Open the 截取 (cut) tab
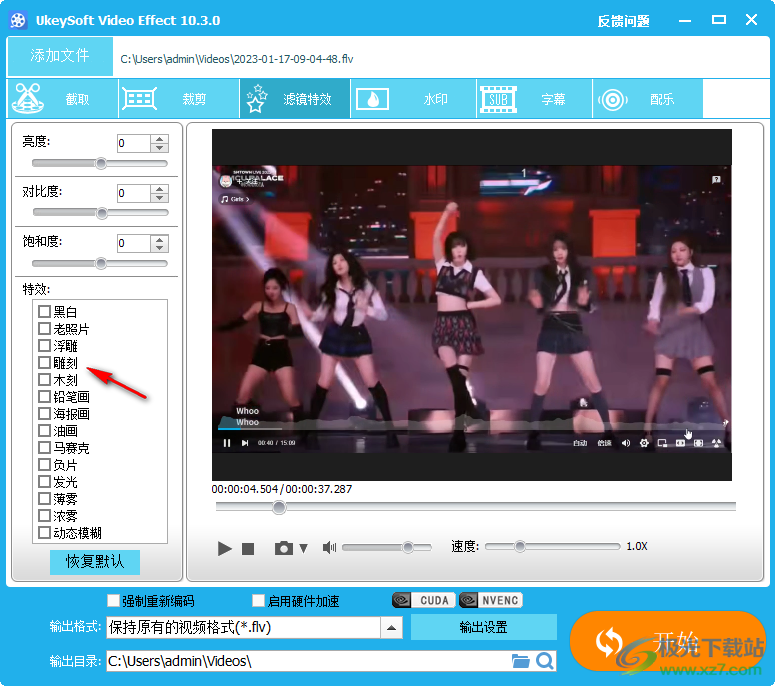Viewport: 775px width, 686px height. tap(63, 99)
